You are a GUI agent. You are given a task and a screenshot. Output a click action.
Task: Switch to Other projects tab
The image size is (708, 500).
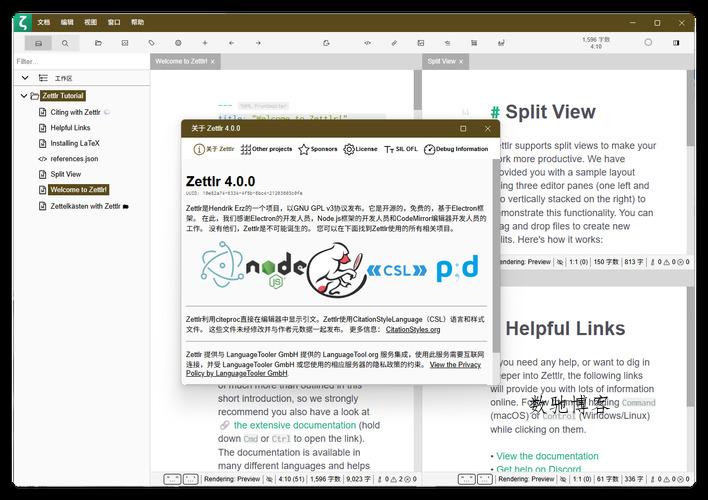[x=266, y=149]
